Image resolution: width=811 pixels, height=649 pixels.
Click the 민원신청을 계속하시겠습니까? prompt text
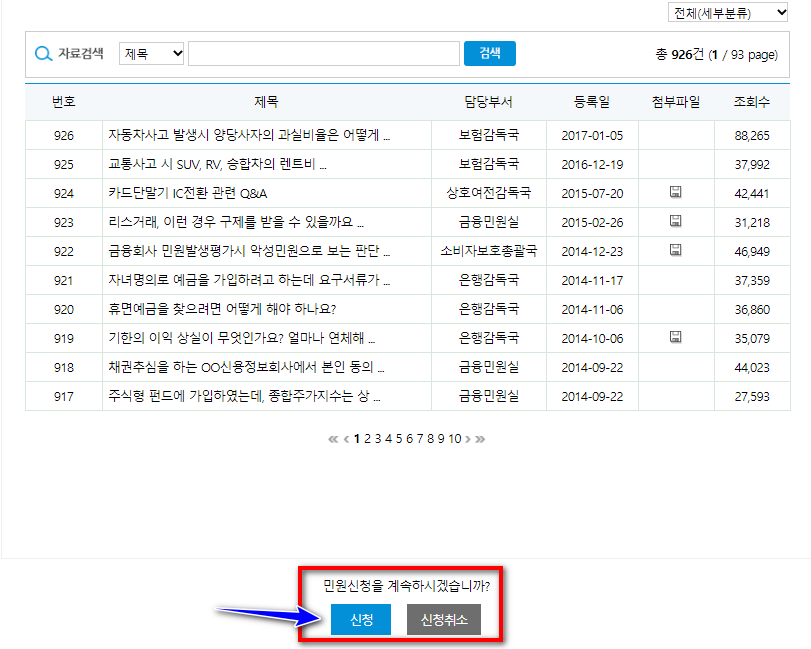407,586
